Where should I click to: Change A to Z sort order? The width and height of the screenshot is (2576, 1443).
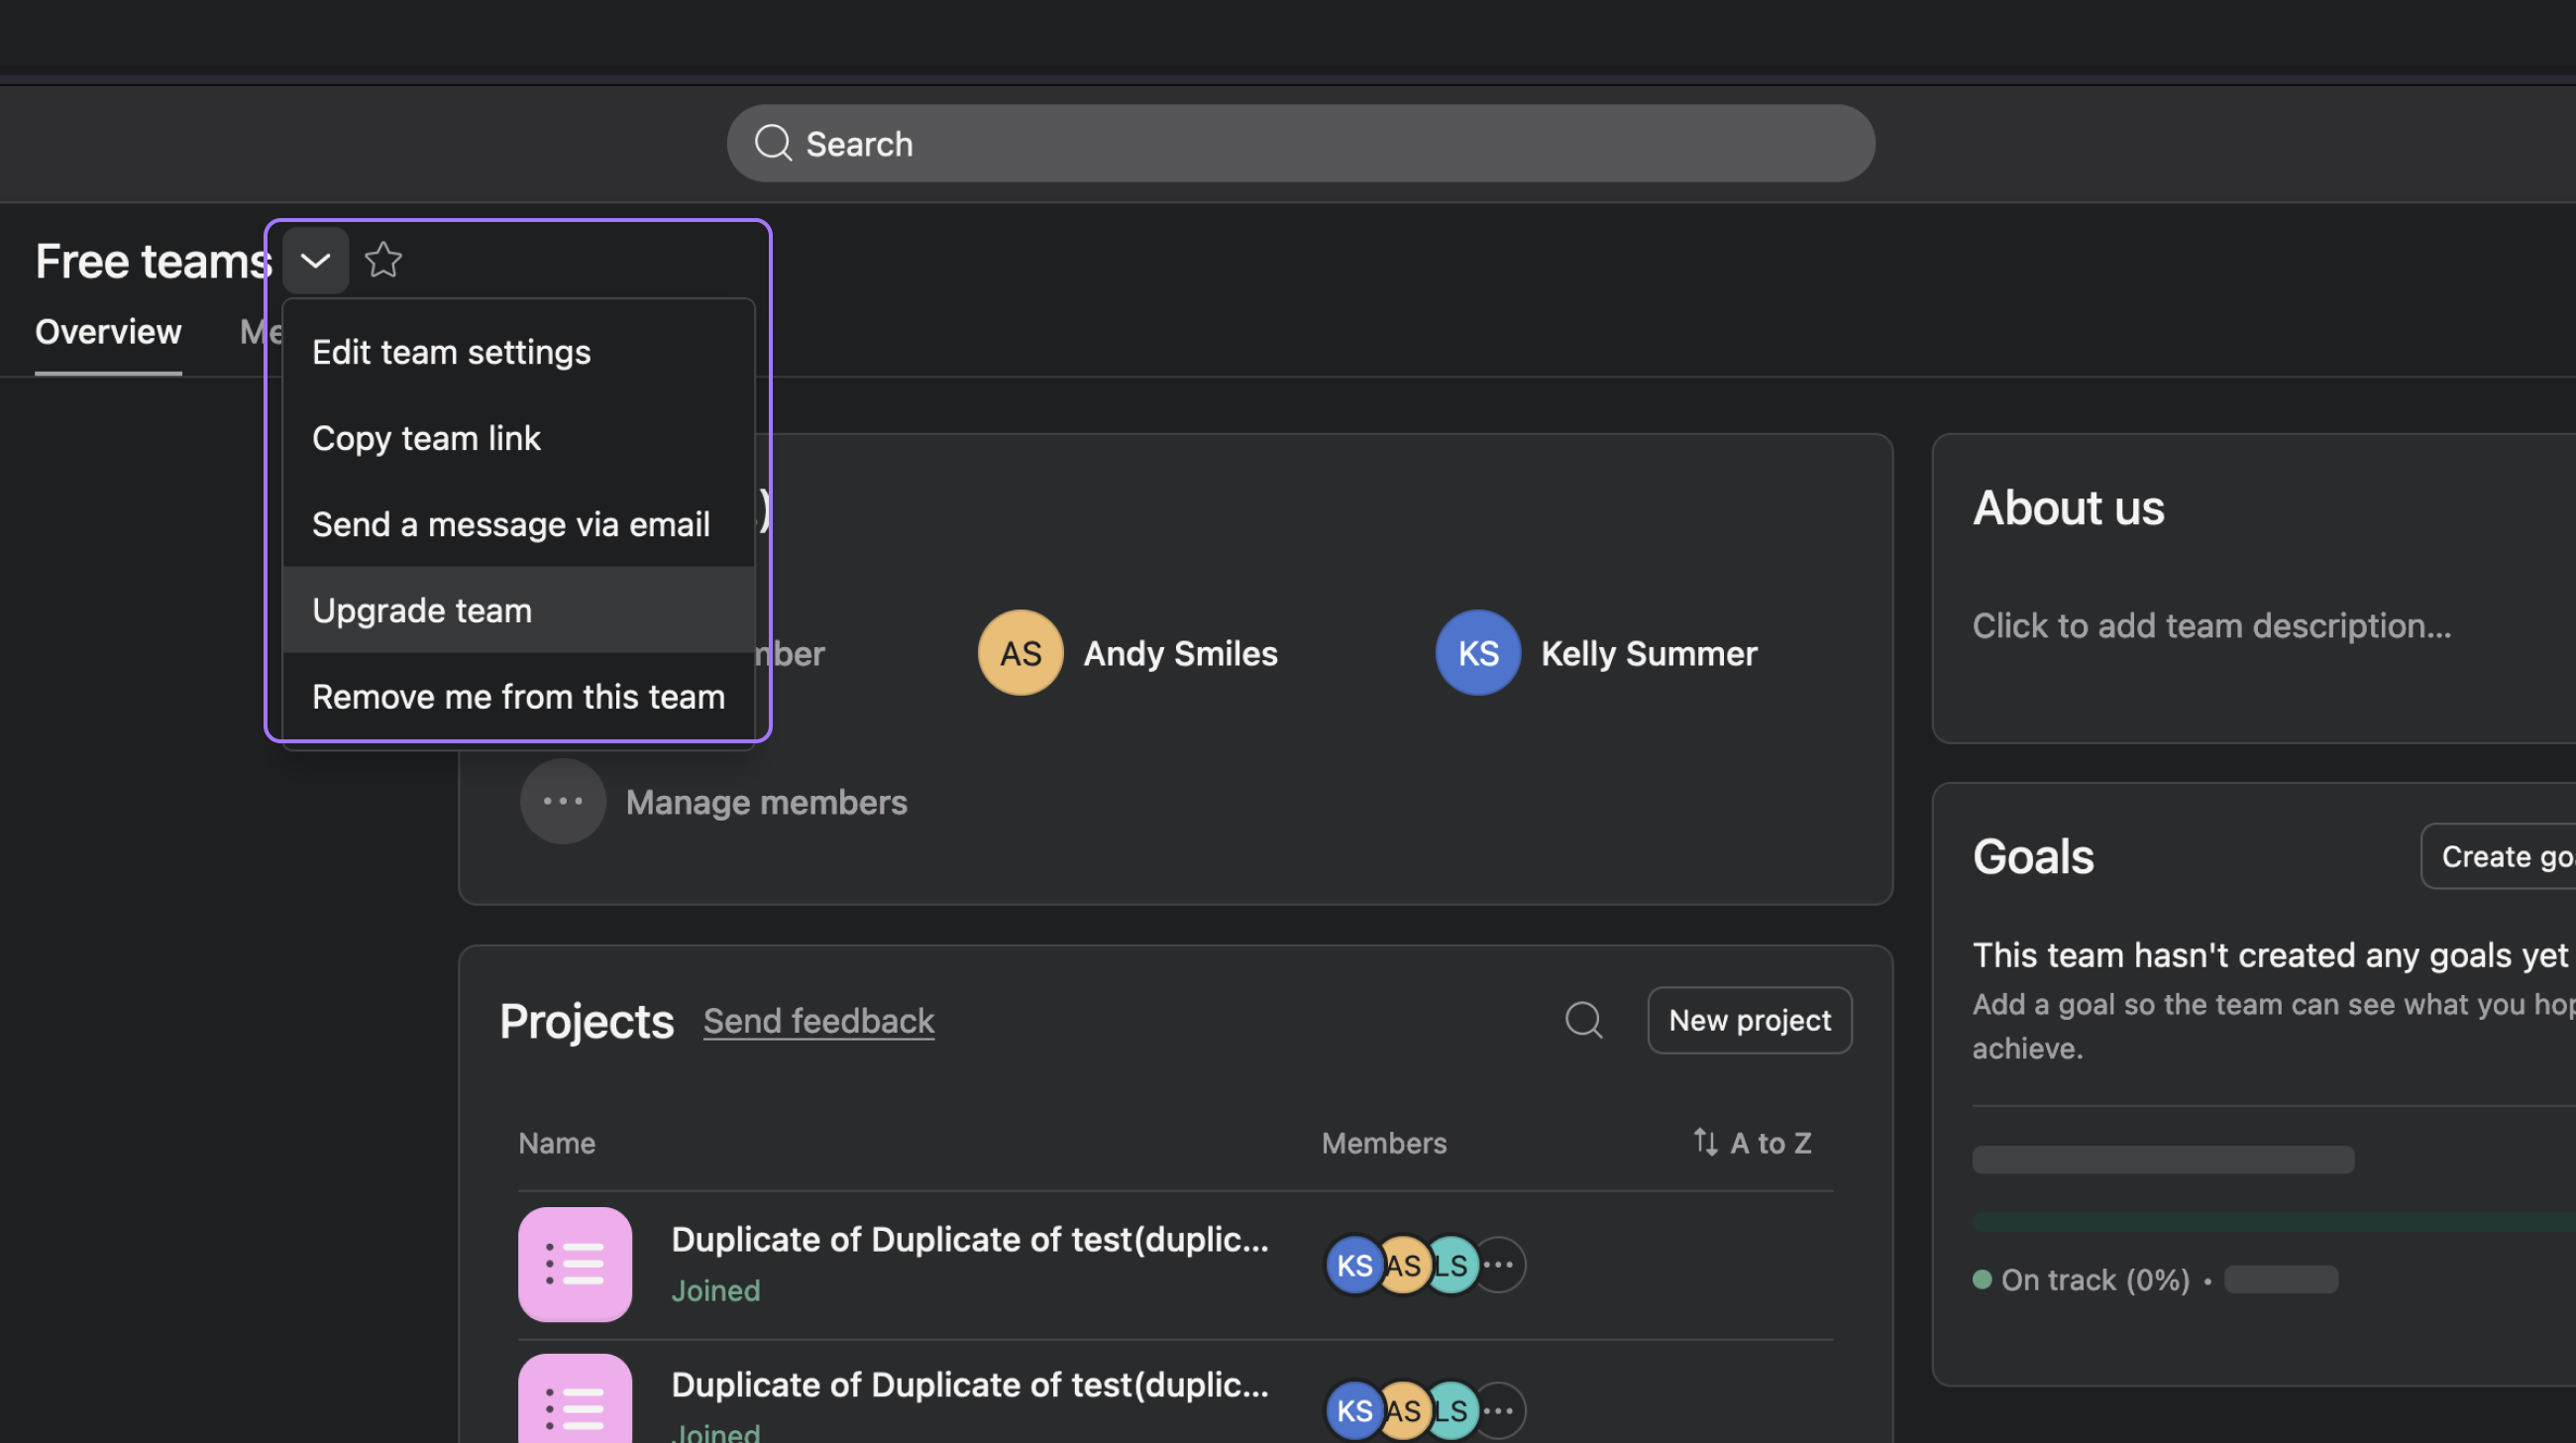1752,1142
